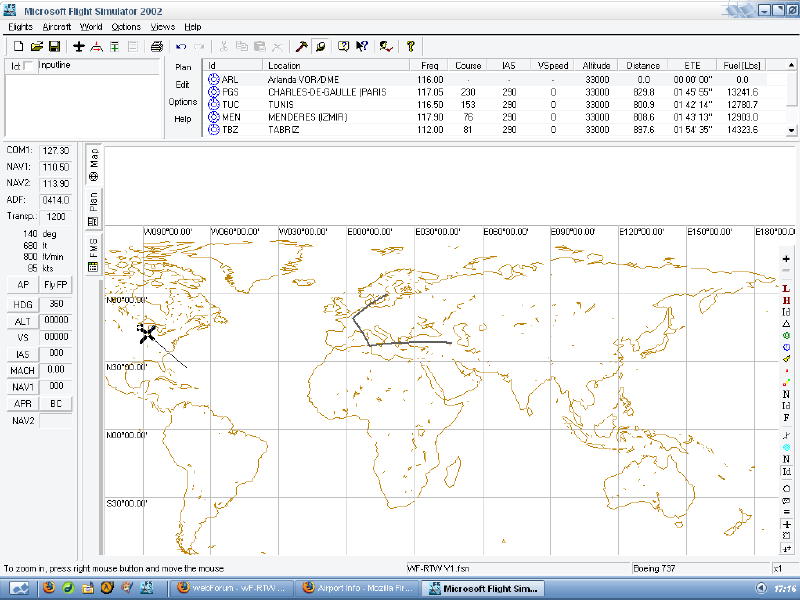Toggle the bold F map icon
Viewport: 800px width, 600px height.
point(786,418)
